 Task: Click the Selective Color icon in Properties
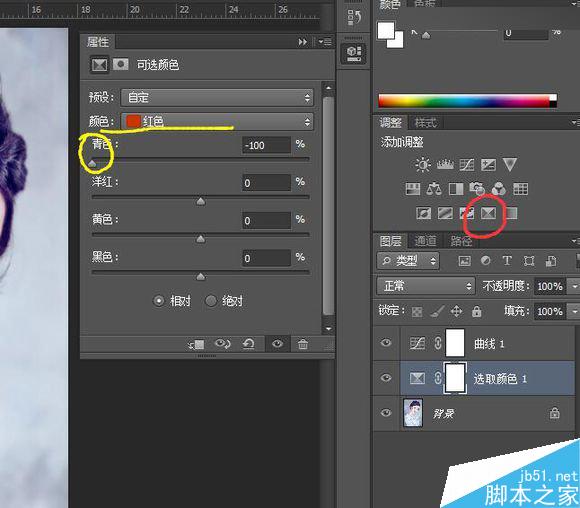(99, 65)
